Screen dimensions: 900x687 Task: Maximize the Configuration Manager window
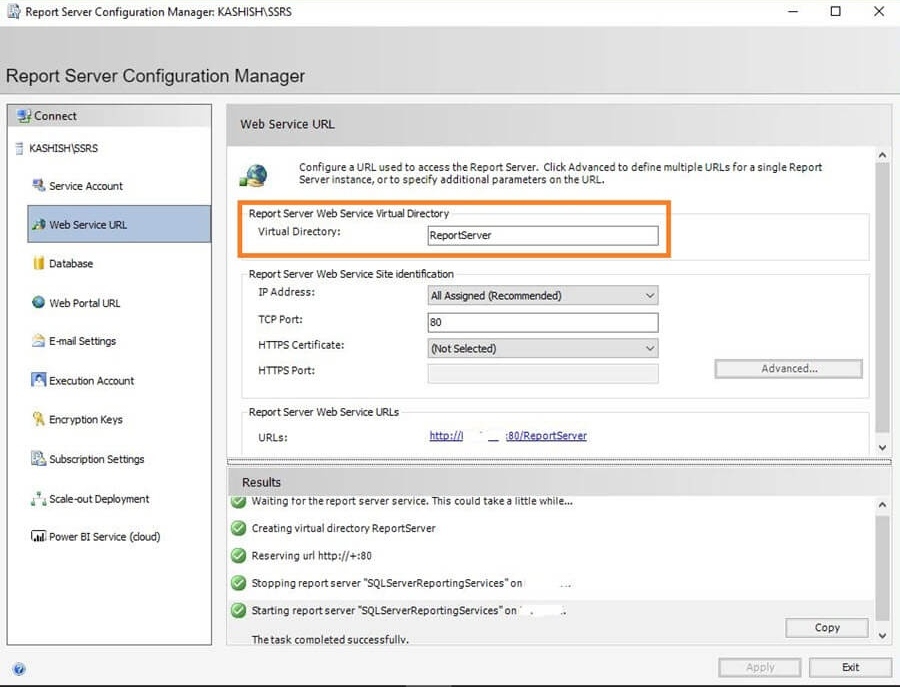[x=836, y=11]
